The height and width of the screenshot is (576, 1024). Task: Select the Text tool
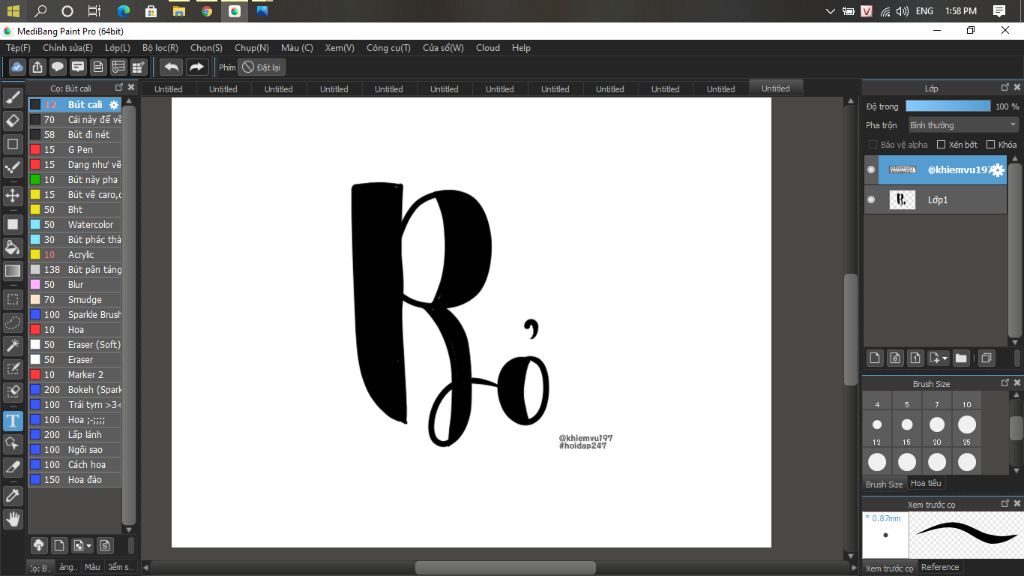click(x=12, y=421)
